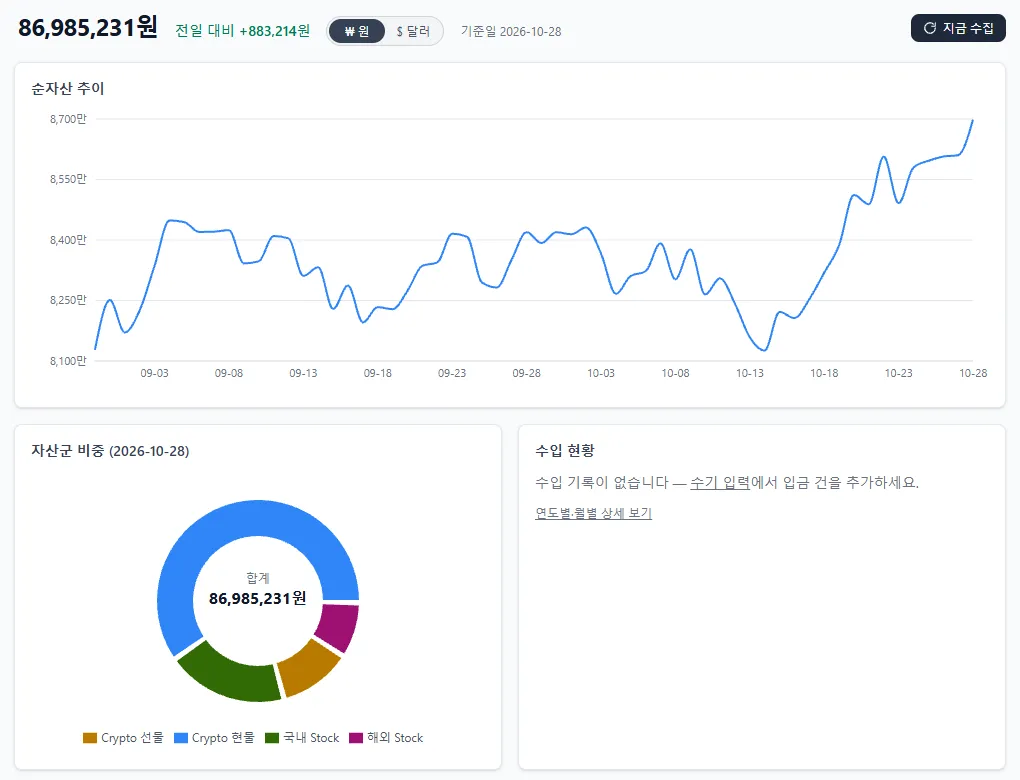Viewport: 1020px width, 780px height.
Task: Click the 09-28 x-axis date label
Action: pyautogui.click(x=526, y=373)
